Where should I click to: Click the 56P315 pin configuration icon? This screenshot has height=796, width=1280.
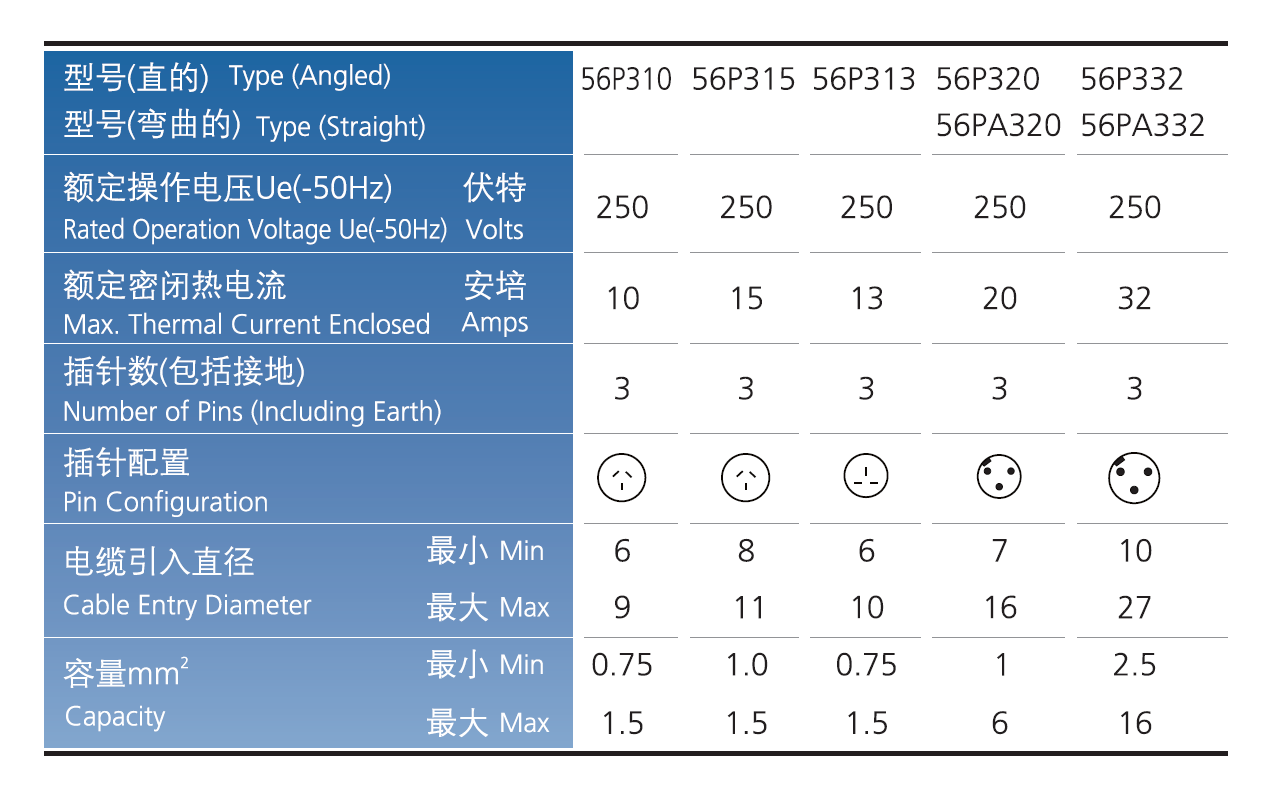tap(745, 479)
